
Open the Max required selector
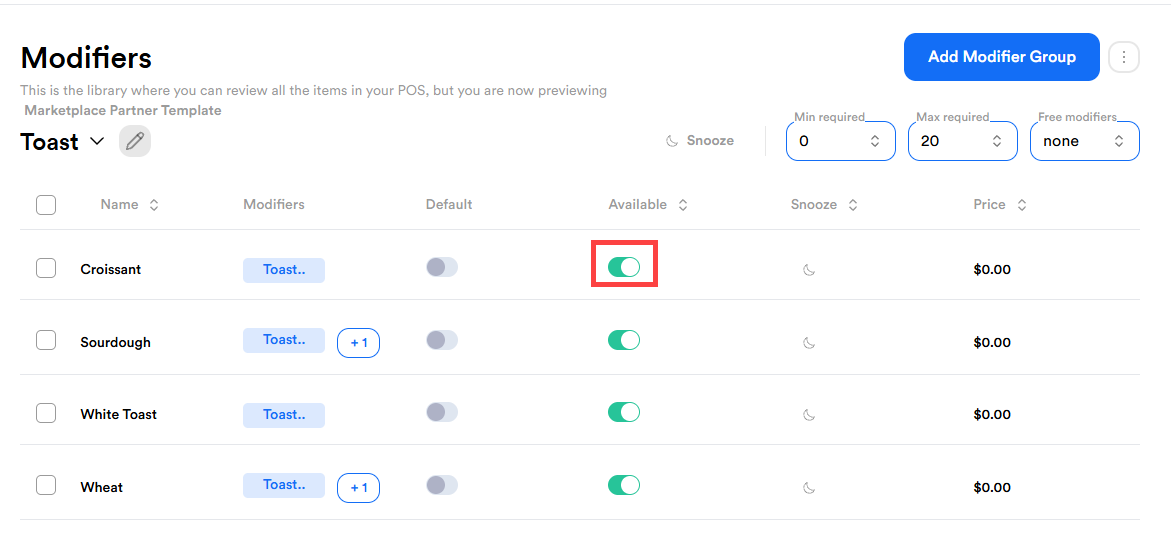point(962,141)
